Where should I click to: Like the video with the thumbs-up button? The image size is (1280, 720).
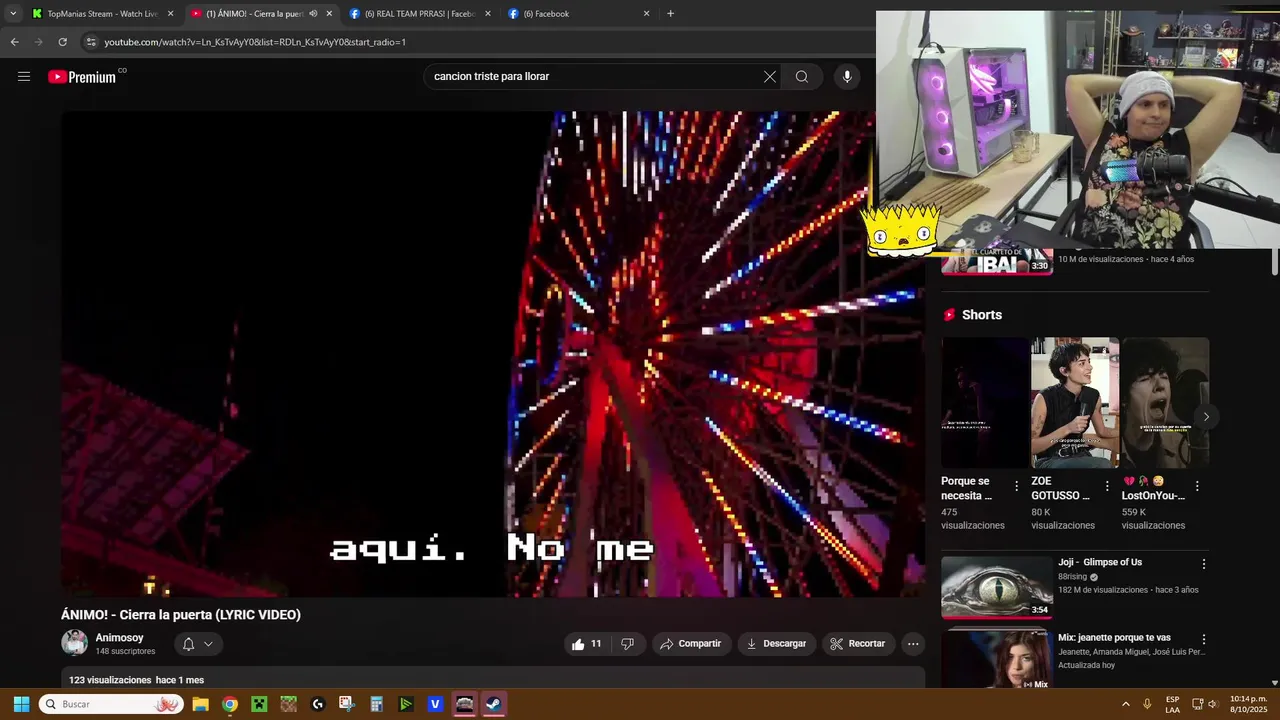tap(587, 644)
